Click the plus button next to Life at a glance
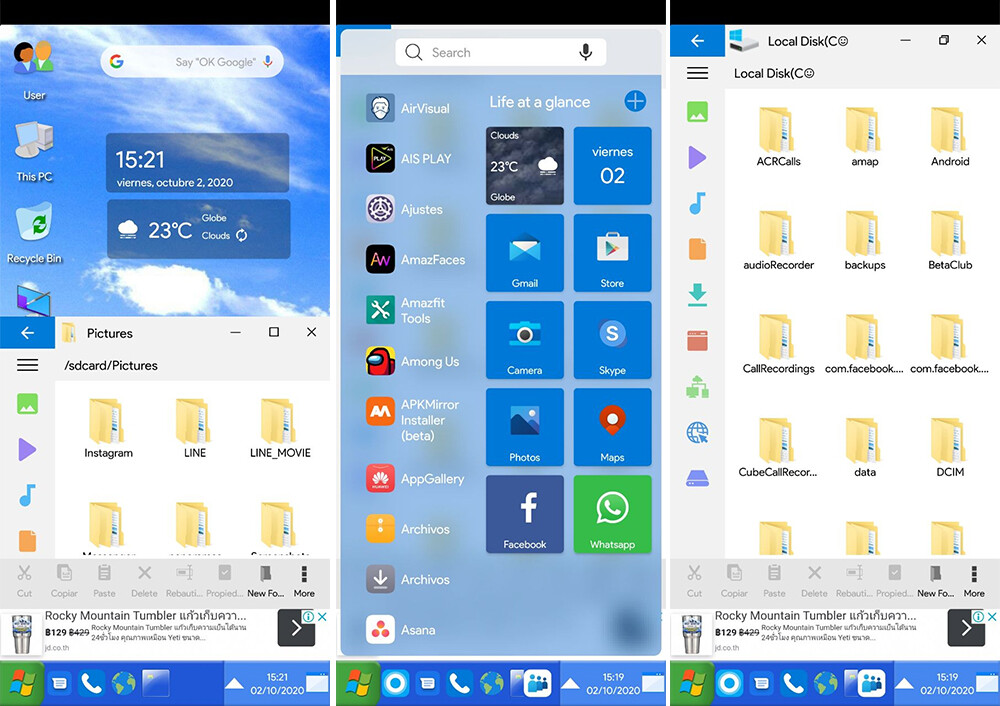Image resolution: width=1000 pixels, height=706 pixels. pyautogui.click(x=635, y=101)
